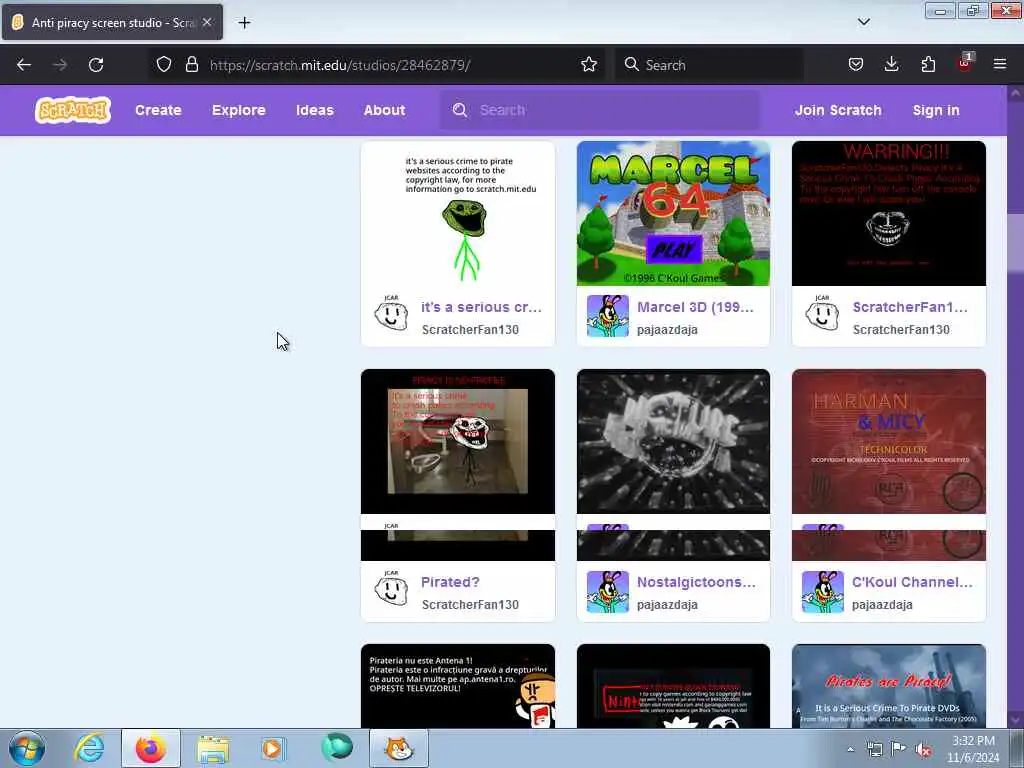This screenshot has height=768, width=1024.
Task: Open the Pirates are Piracy! thumbnail
Action: click(889, 686)
